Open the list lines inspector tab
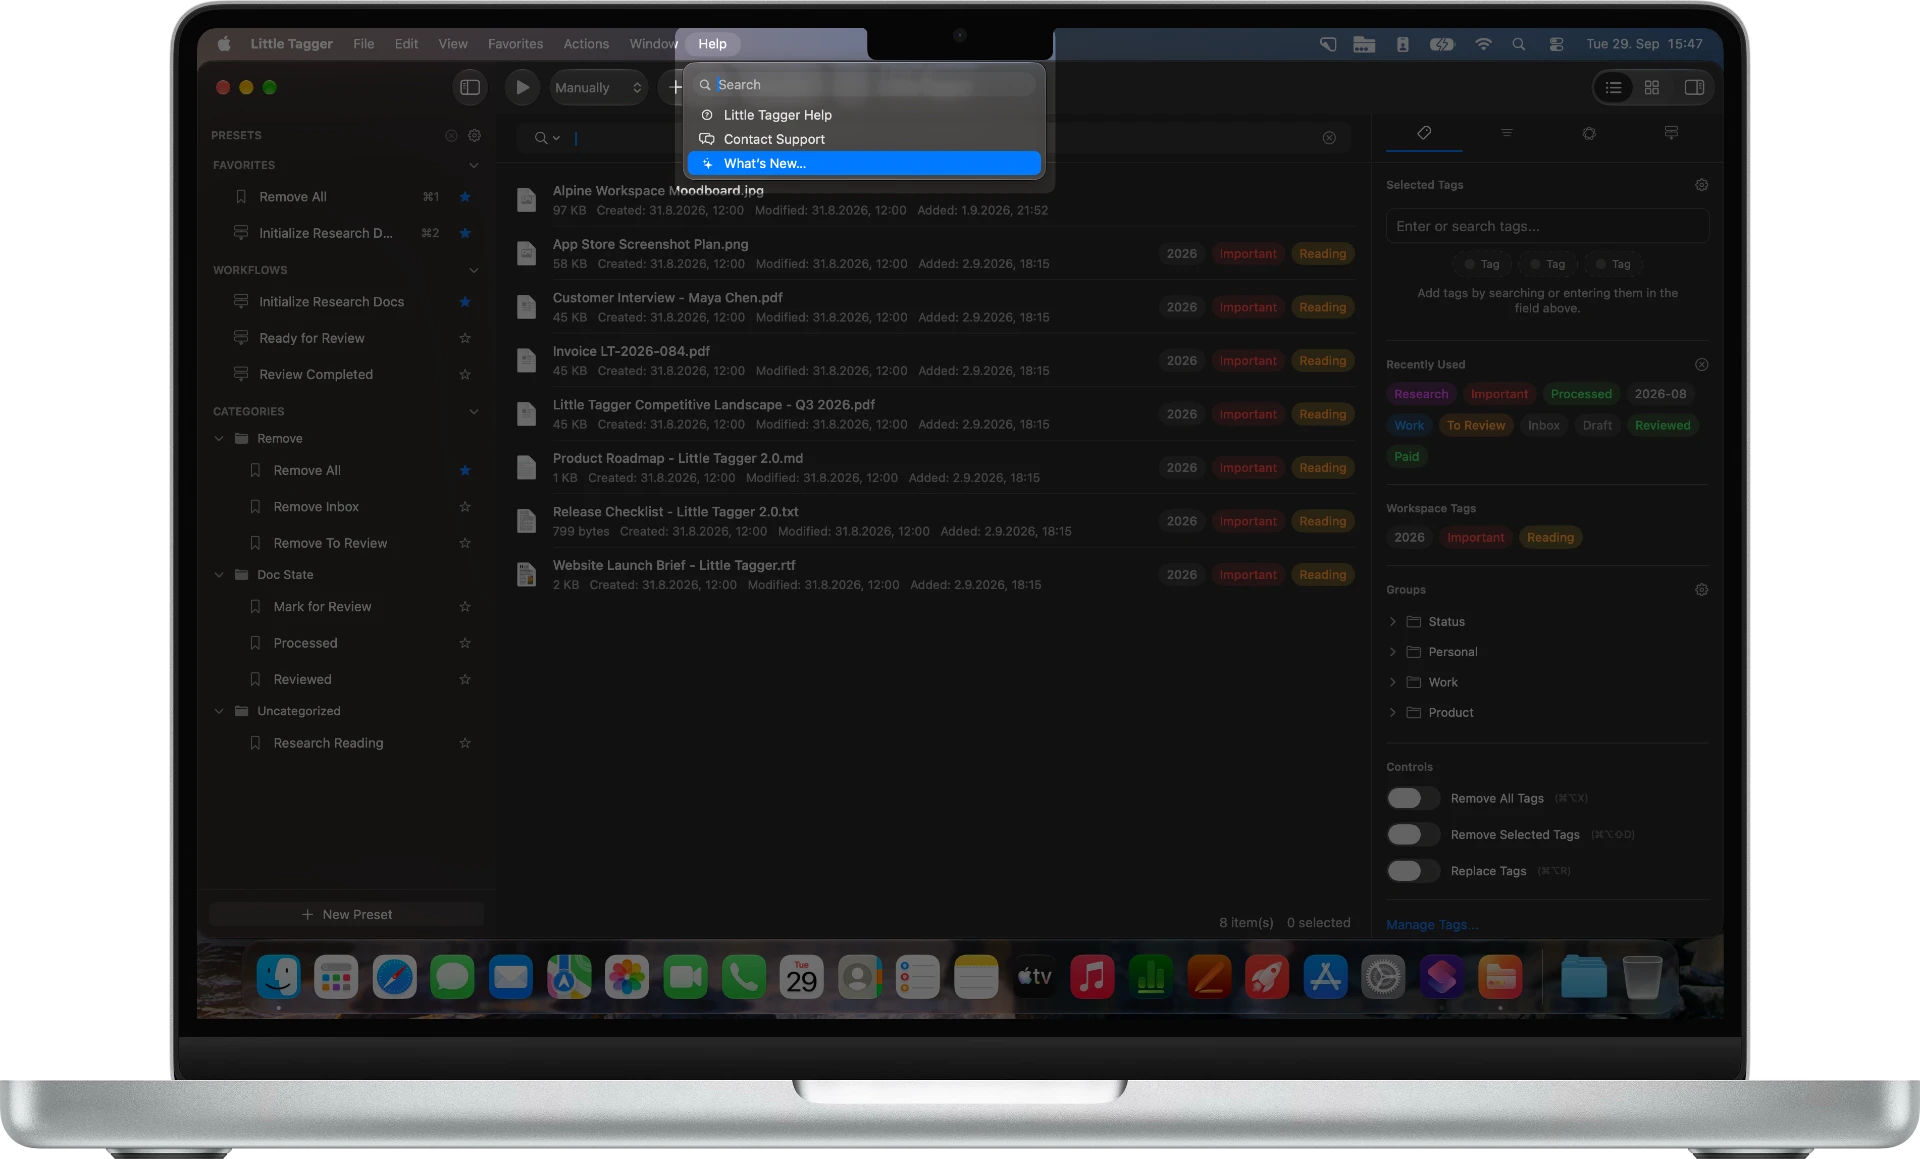 pos(1506,132)
